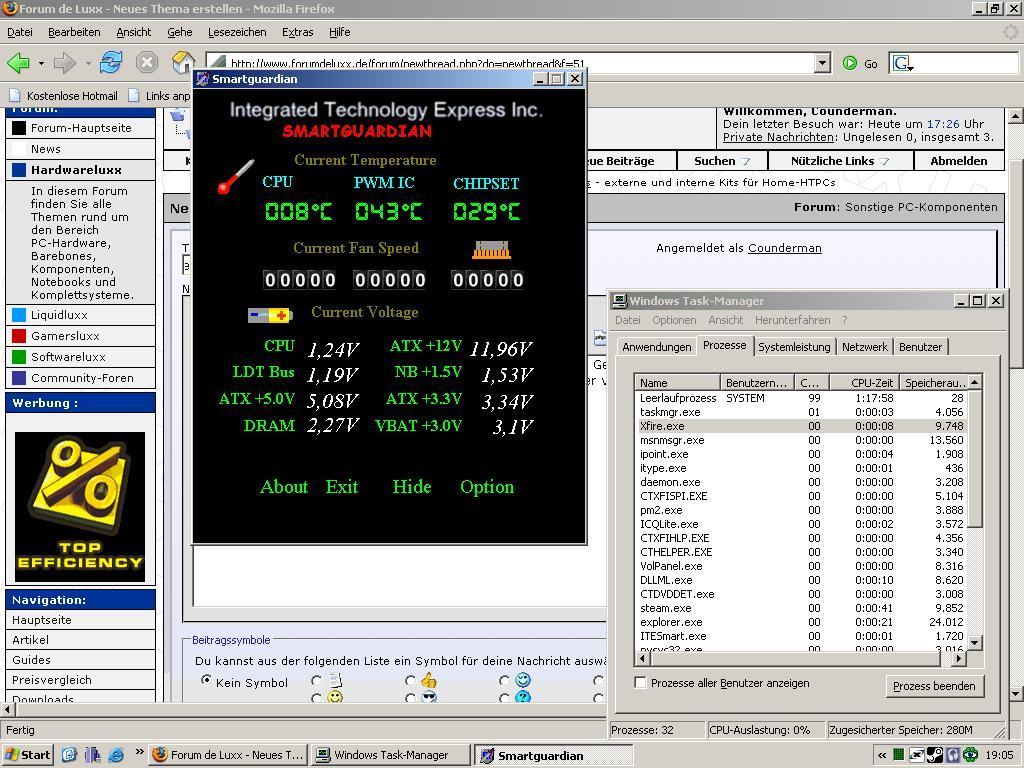1024x768 pixels.
Task: Click the Counderman username link
Action: [x=784, y=248]
